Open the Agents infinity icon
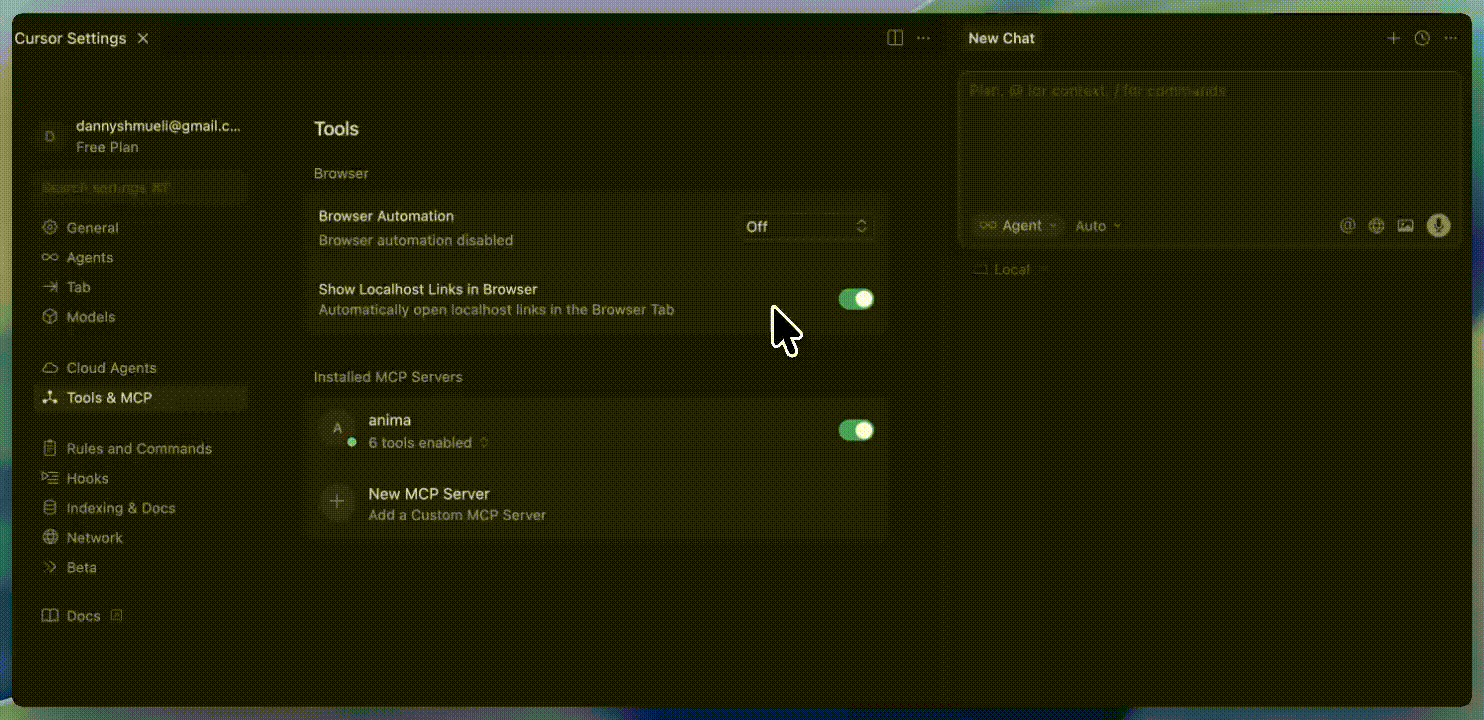 pyautogui.click(x=50, y=257)
